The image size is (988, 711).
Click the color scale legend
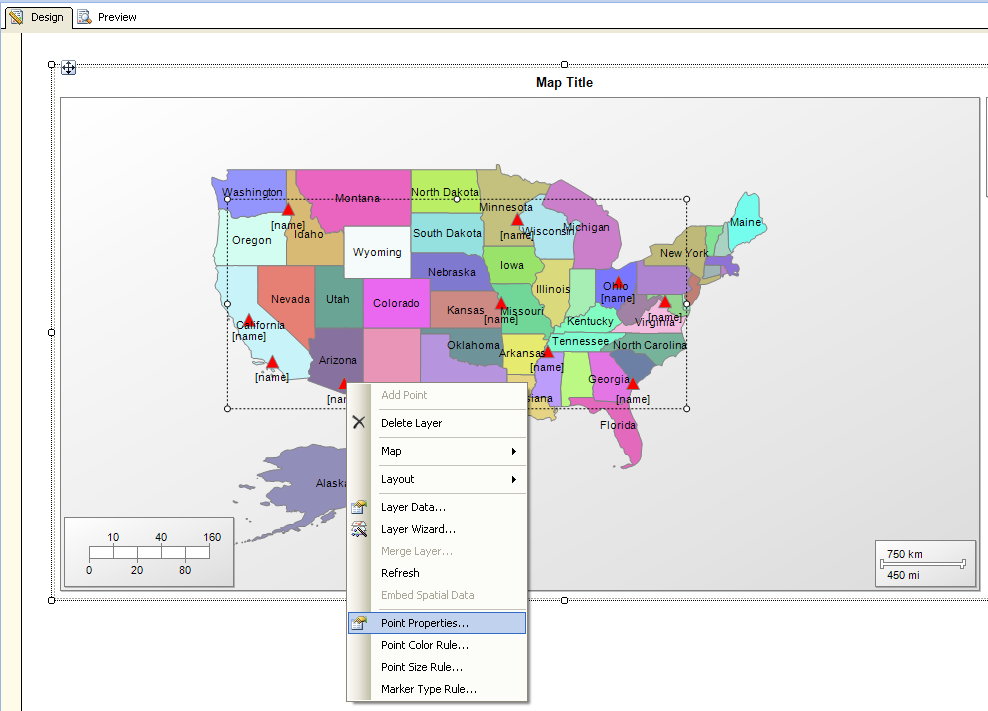(x=148, y=553)
